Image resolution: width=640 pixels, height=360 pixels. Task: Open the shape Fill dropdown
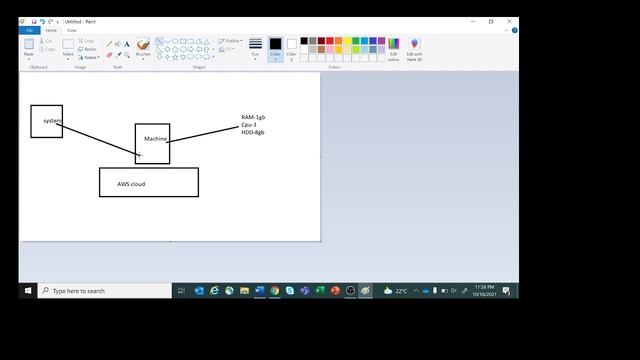click(x=227, y=49)
